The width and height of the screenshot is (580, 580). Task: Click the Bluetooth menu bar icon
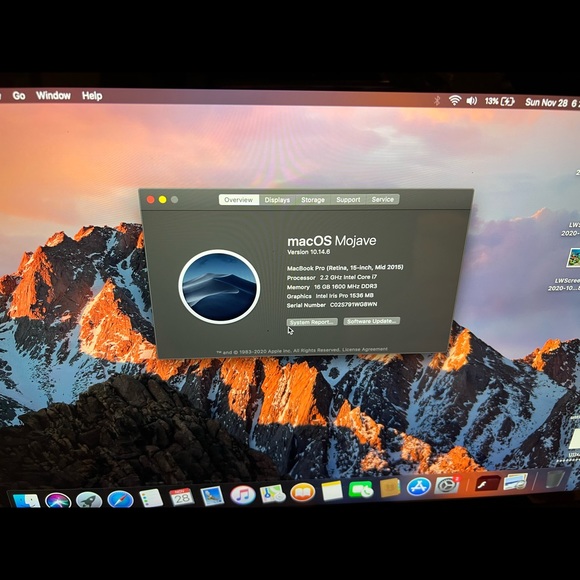click(437, 100)
